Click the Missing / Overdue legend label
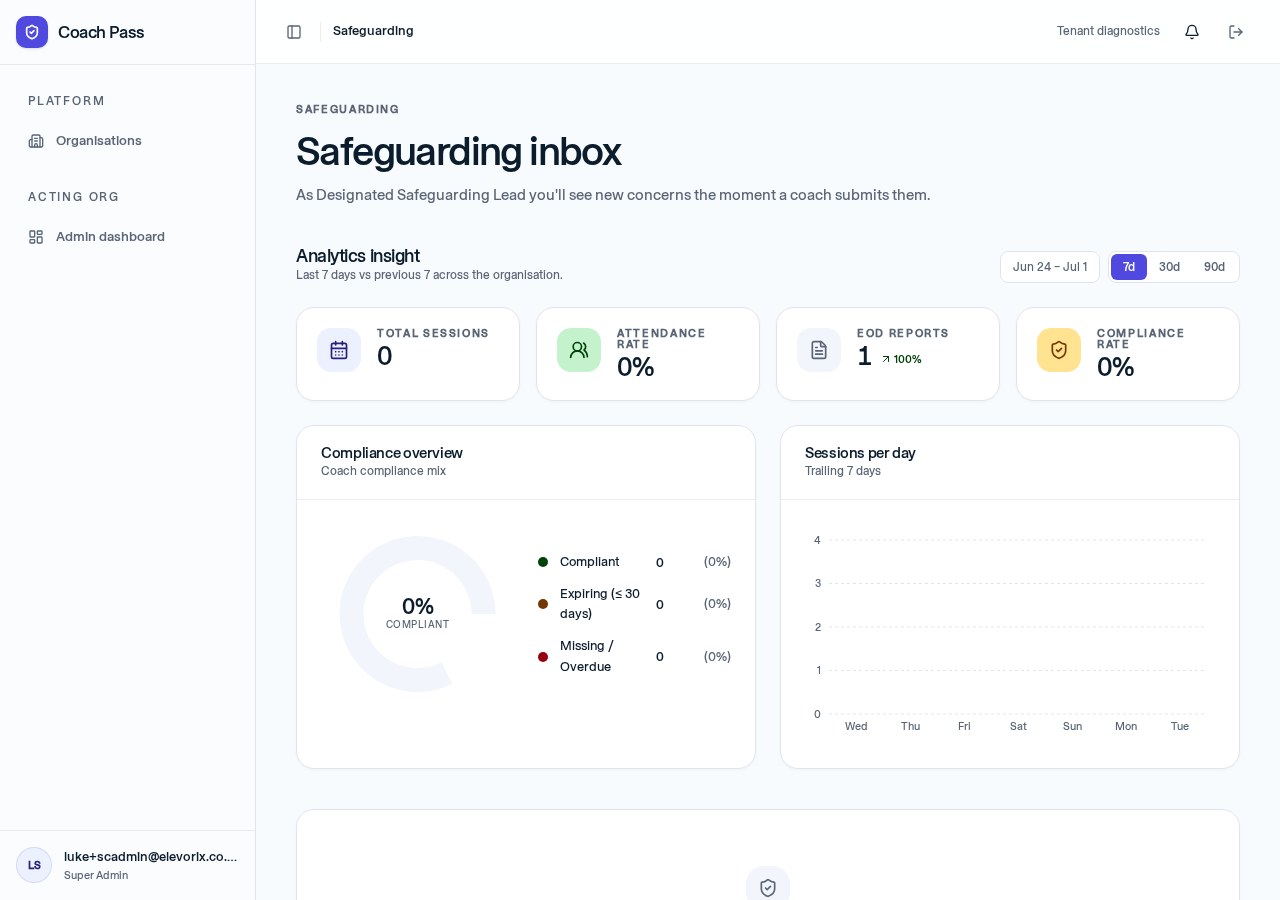The height and width of the screenshot is (900, 1280). coord(587,656)
